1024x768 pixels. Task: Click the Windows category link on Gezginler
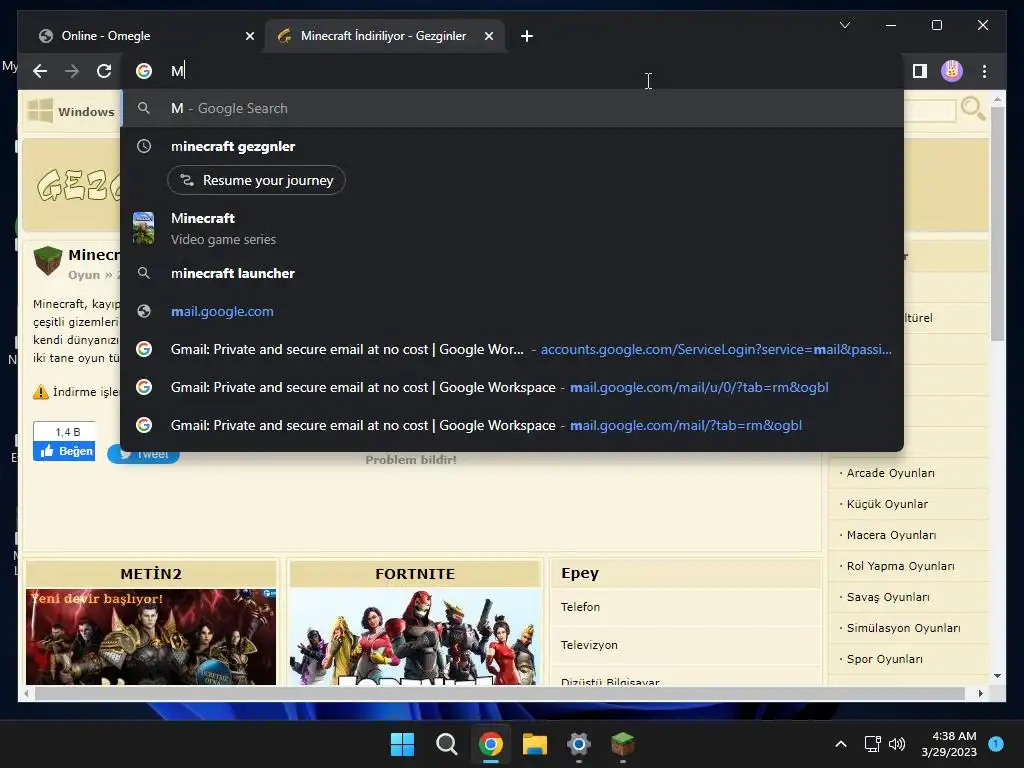point(72,111)
